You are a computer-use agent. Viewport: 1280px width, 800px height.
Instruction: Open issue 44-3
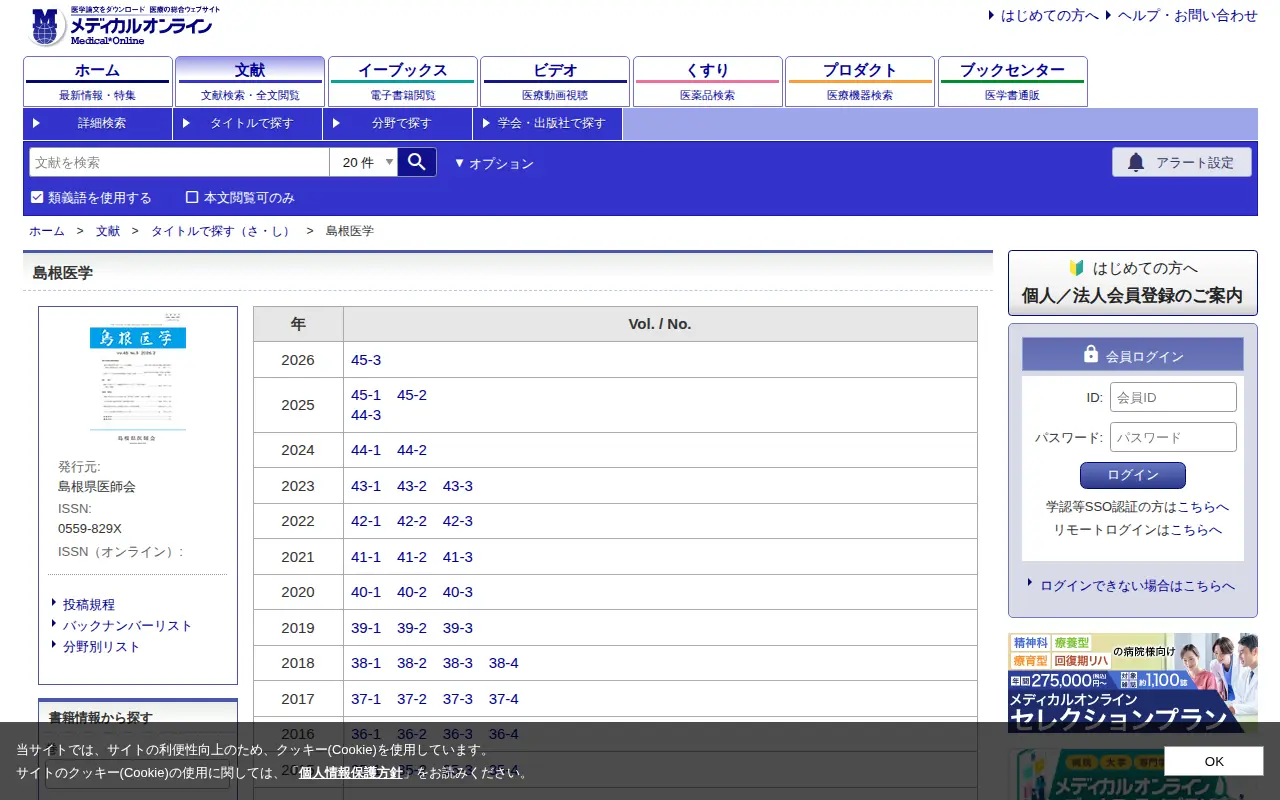coord(366,415)
